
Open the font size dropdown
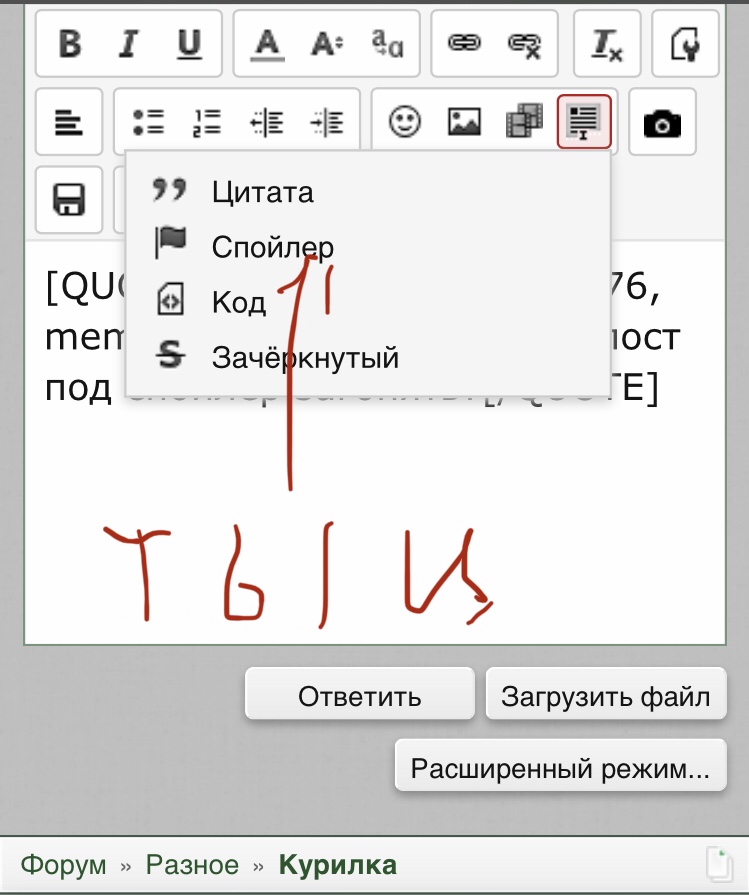tap(326, 44)
